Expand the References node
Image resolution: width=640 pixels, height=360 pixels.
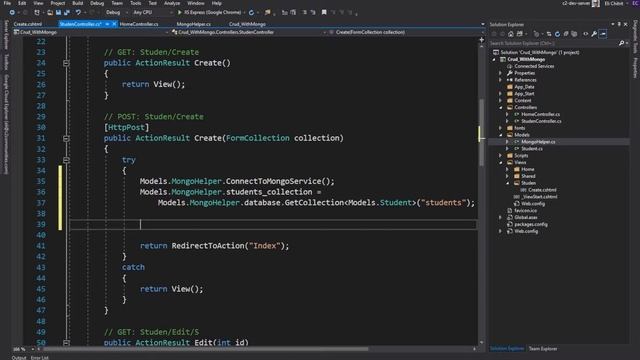coord(501,80)
